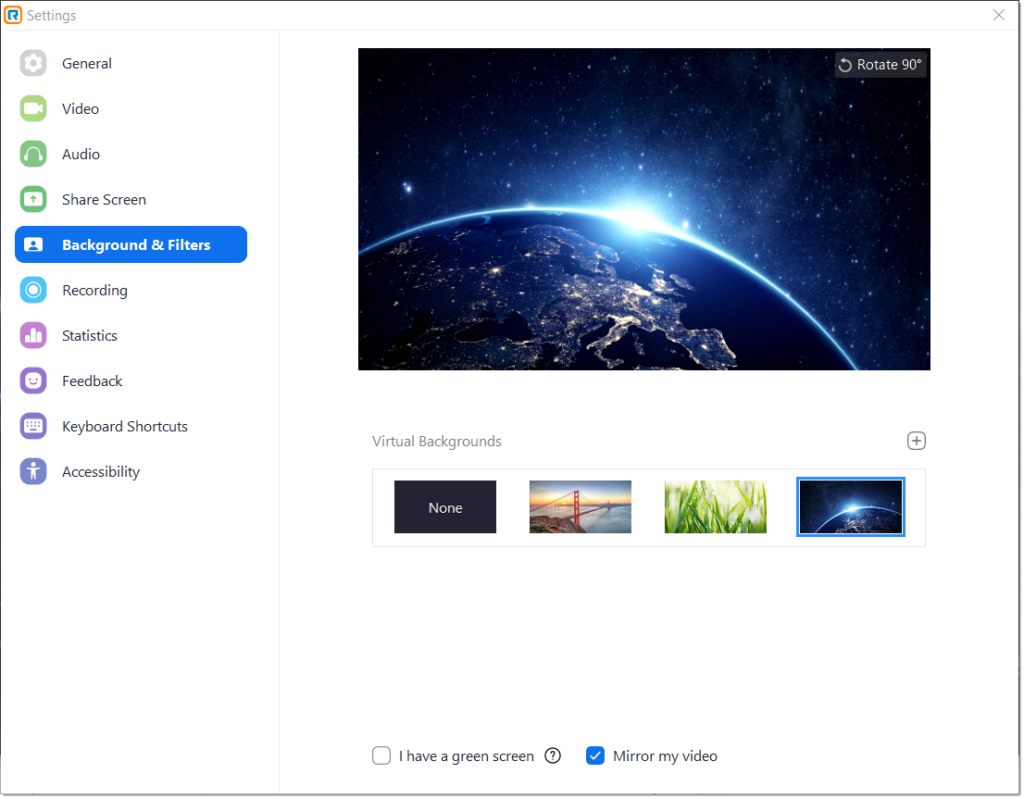Add a new virtual background image
This screenshot has height=799, width=1024.
[x=916, y=441]
